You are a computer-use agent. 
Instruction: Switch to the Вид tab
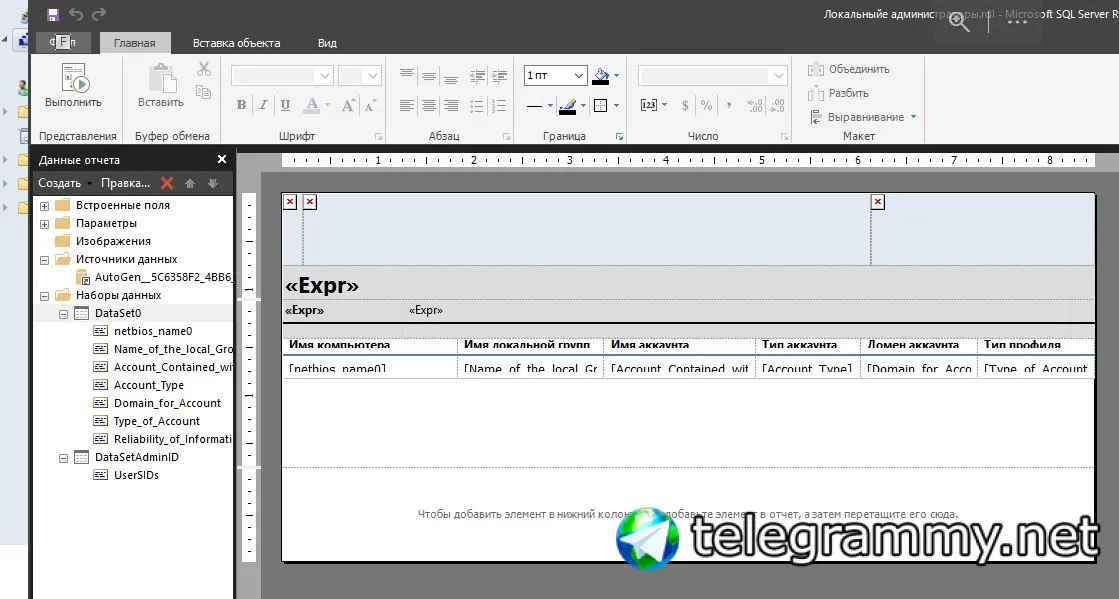pyautogui.click(x=327, y=43)
